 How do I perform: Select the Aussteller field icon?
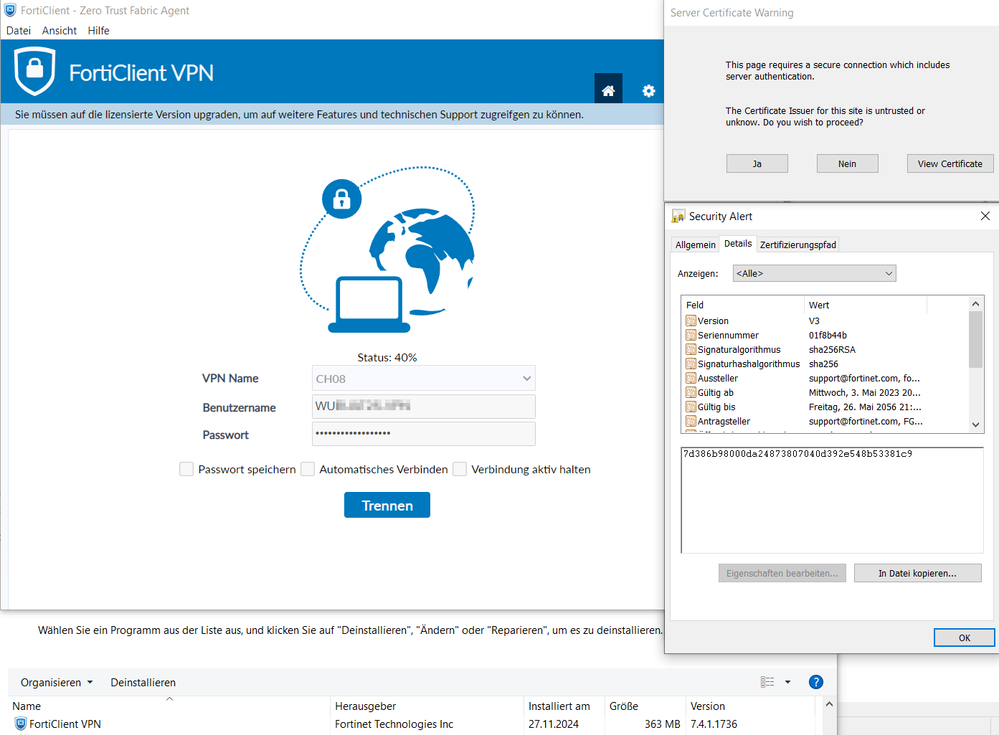(x=691, y=378)
